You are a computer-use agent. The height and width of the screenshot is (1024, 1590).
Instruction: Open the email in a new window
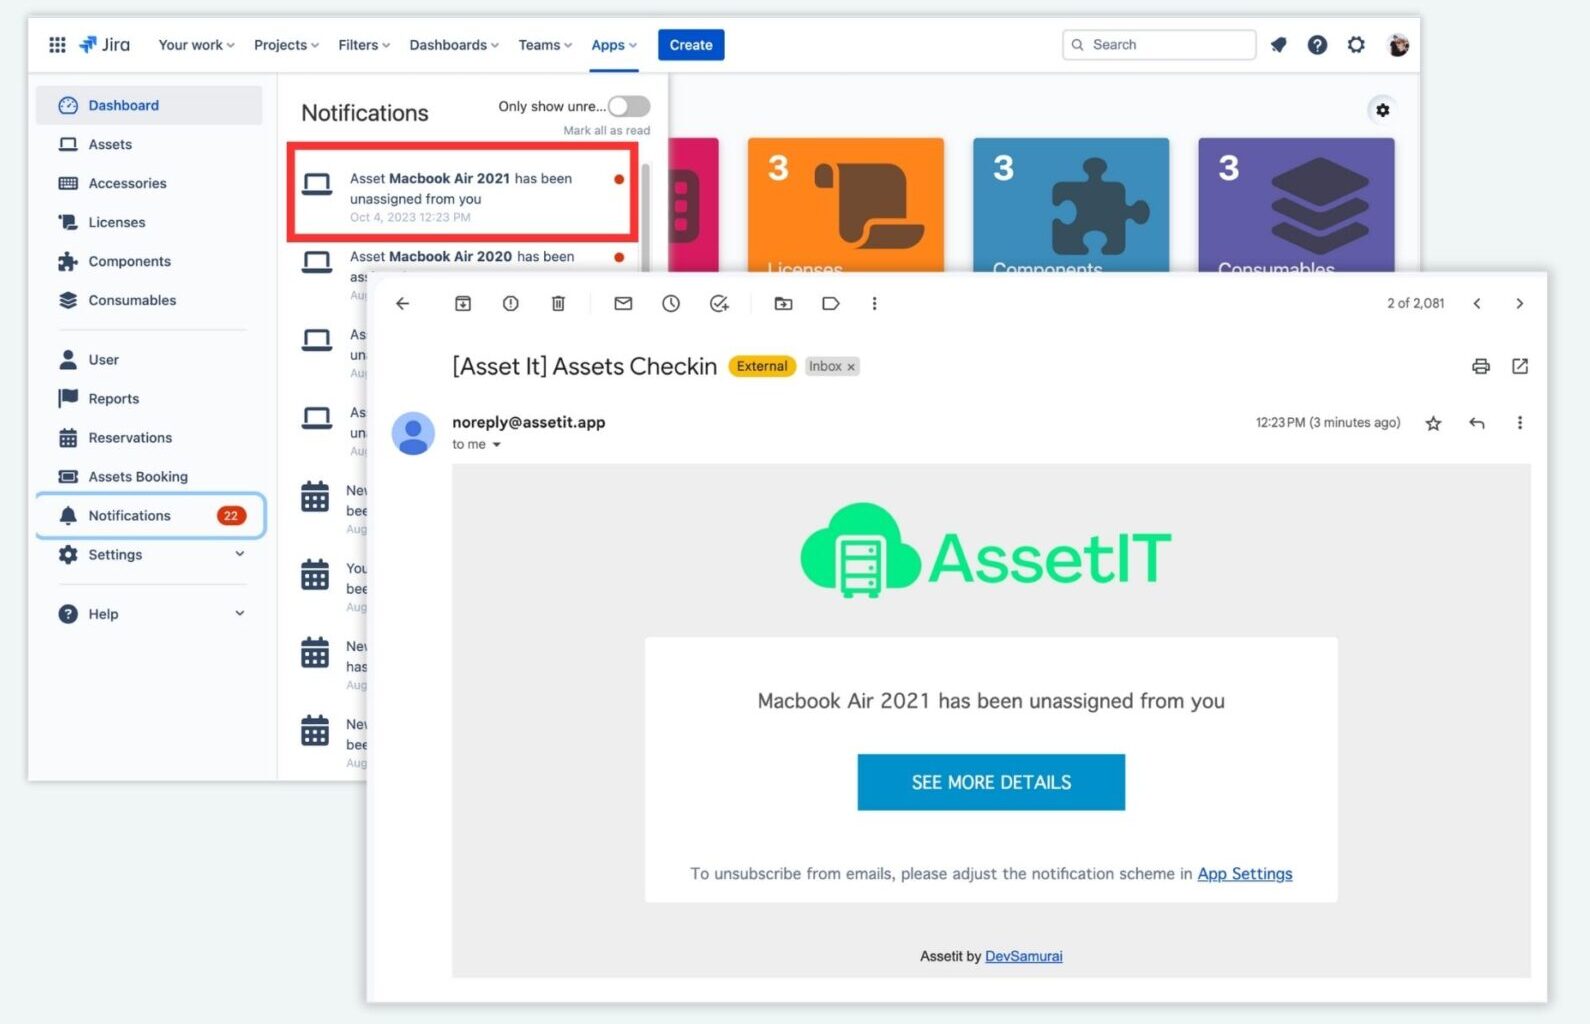pyautogui.click(x=1520, y=366)
